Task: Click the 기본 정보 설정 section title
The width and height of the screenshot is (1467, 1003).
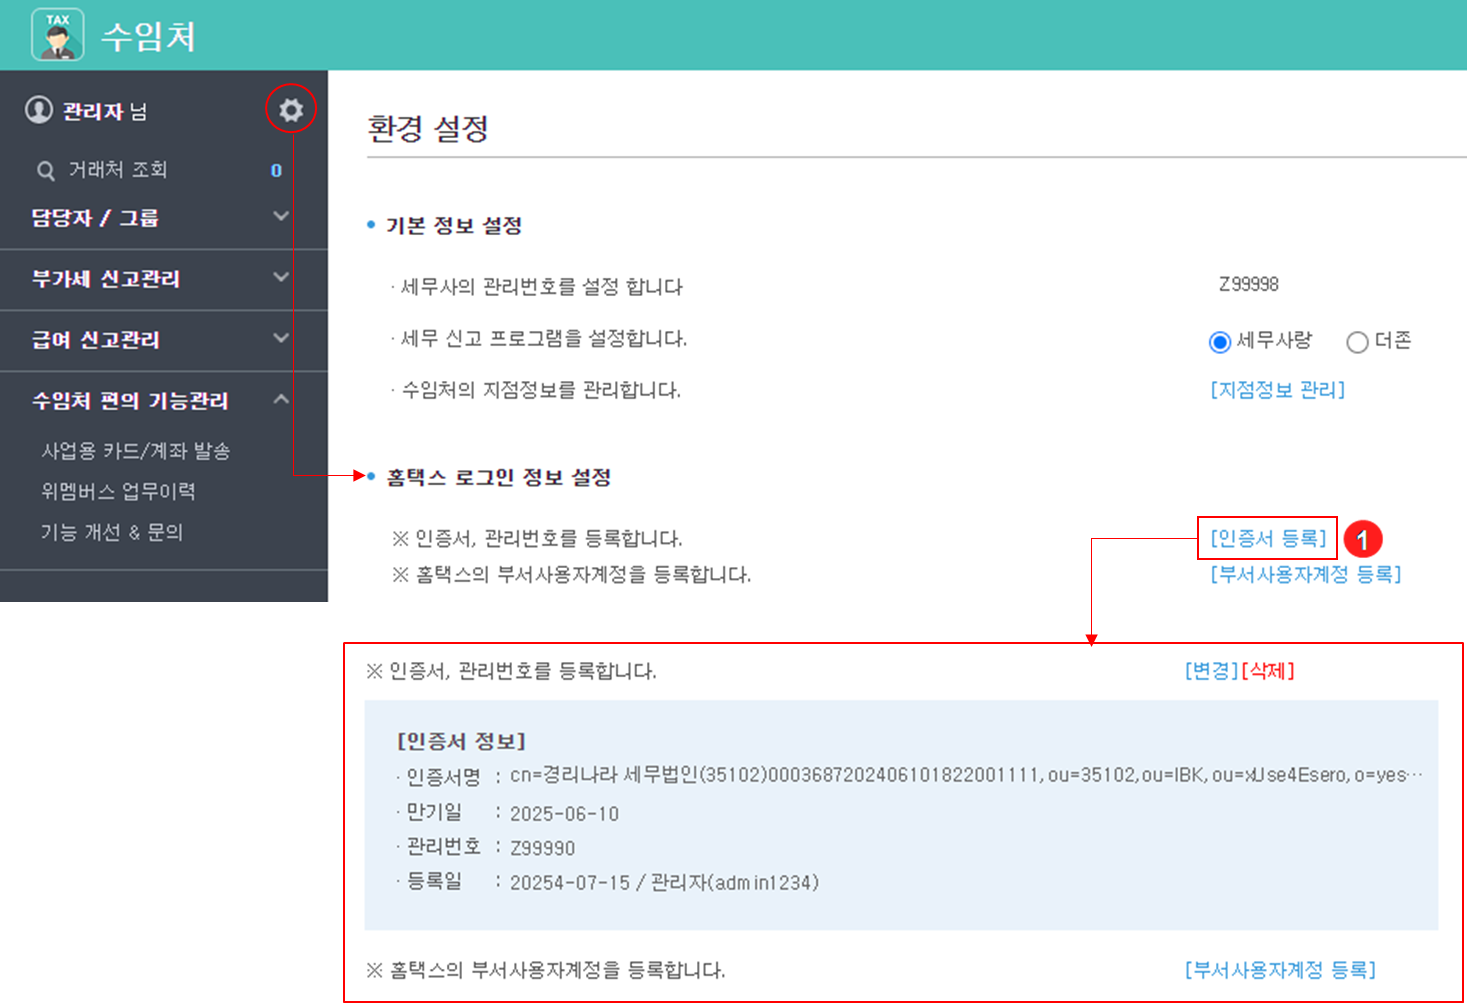Action: click(454, 226)
